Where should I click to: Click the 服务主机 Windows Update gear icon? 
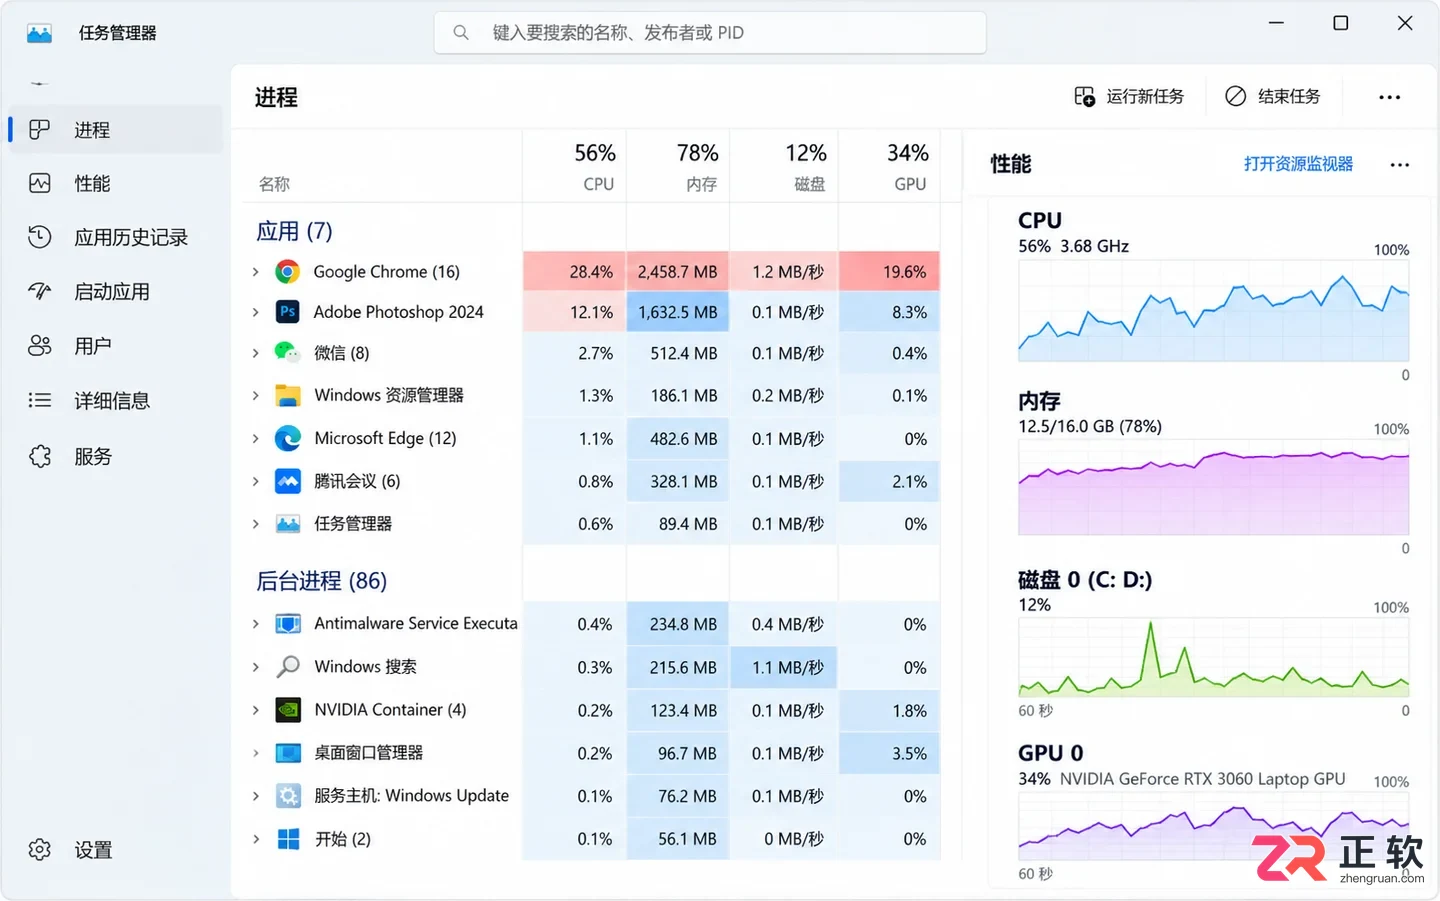pos(288,796)
